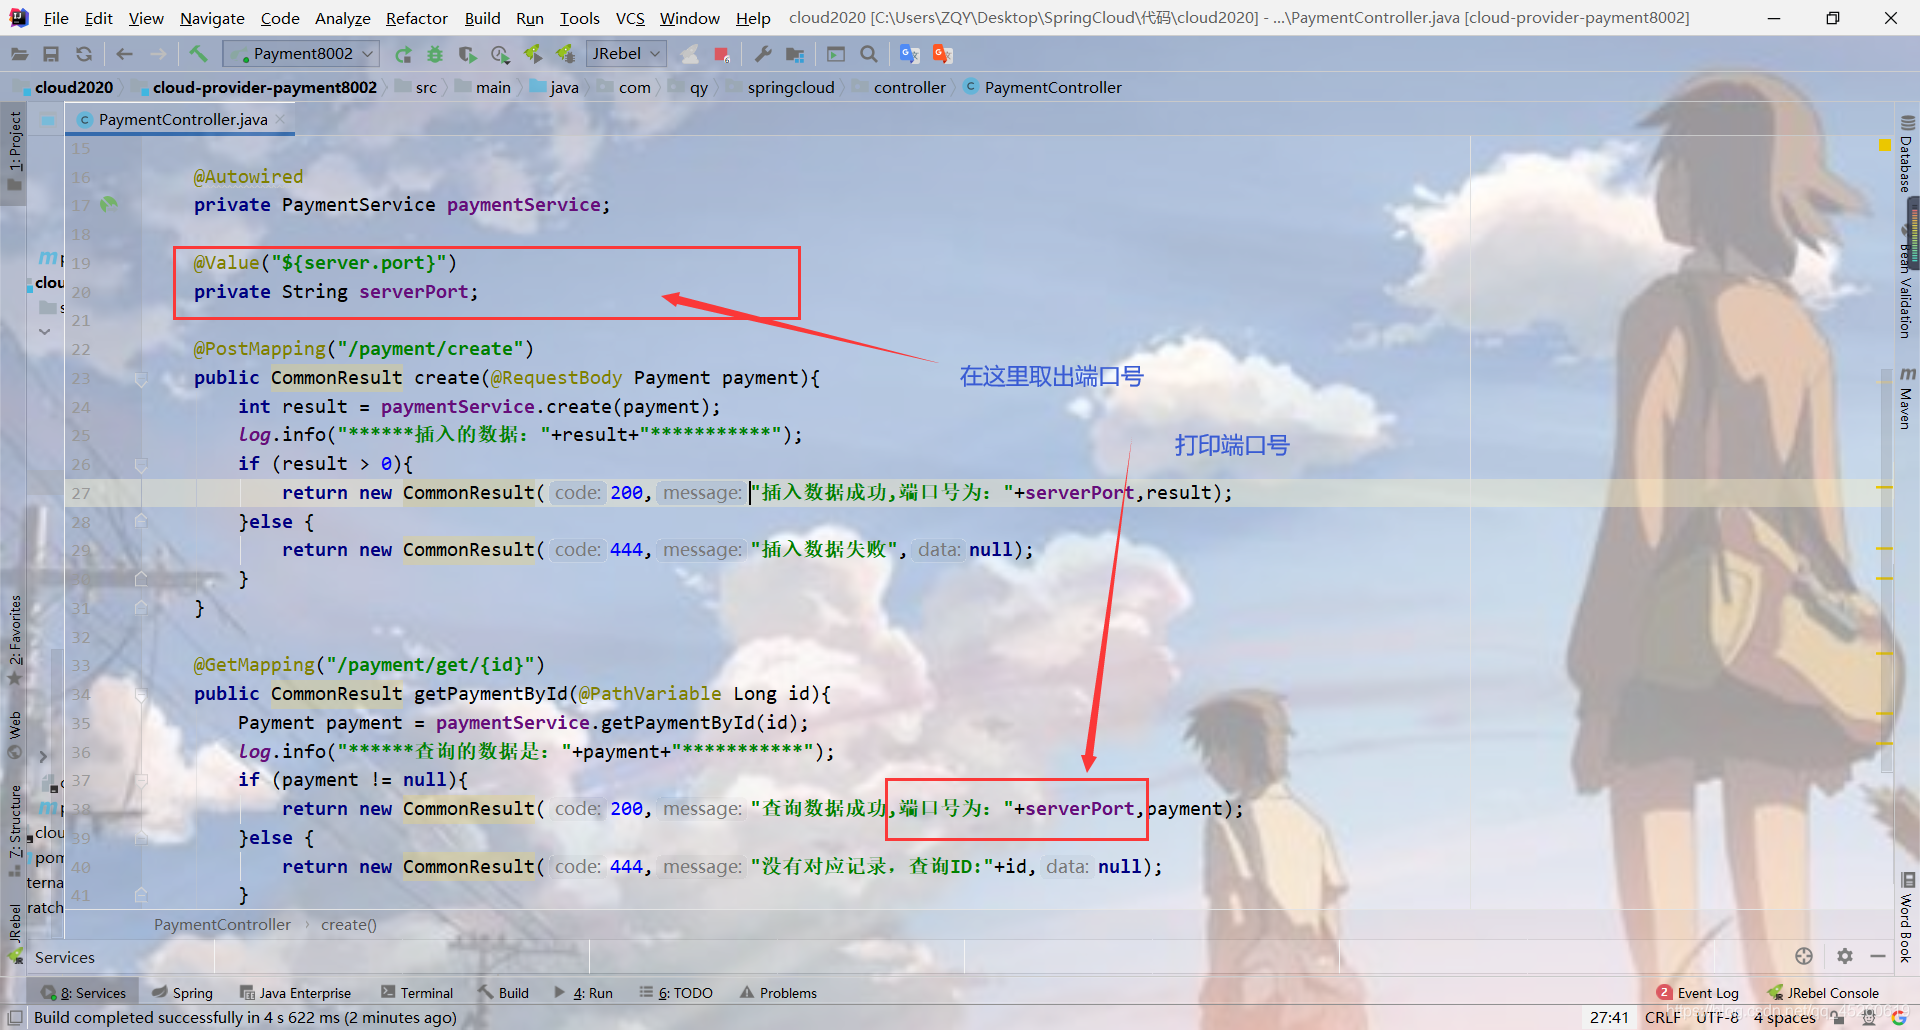Open settings via the wrench icon
Viewport: 1920px width, 1030px height.
(x=763, y=54)
